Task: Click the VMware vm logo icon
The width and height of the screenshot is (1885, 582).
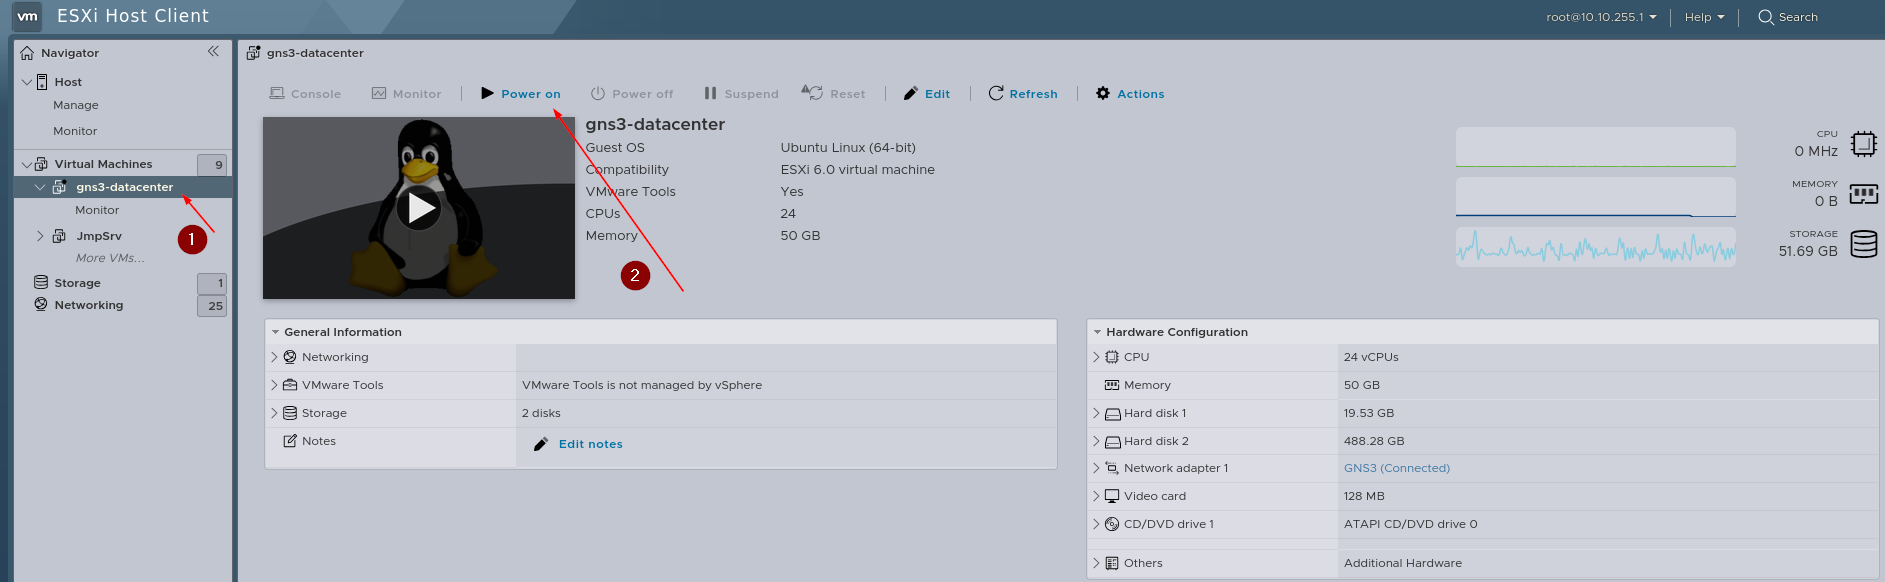Action: point(27,16)
